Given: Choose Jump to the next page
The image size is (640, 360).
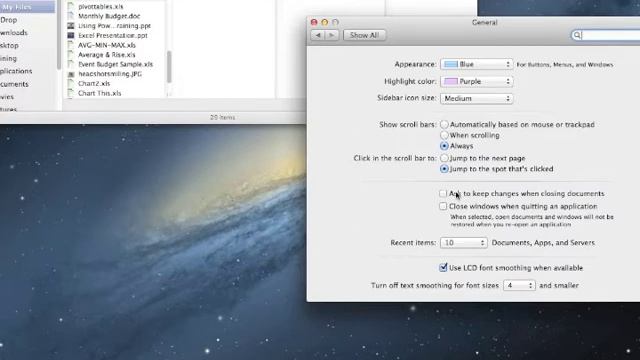Looking at the screenshot, I should pyautogui.click(x=444, y=158).
